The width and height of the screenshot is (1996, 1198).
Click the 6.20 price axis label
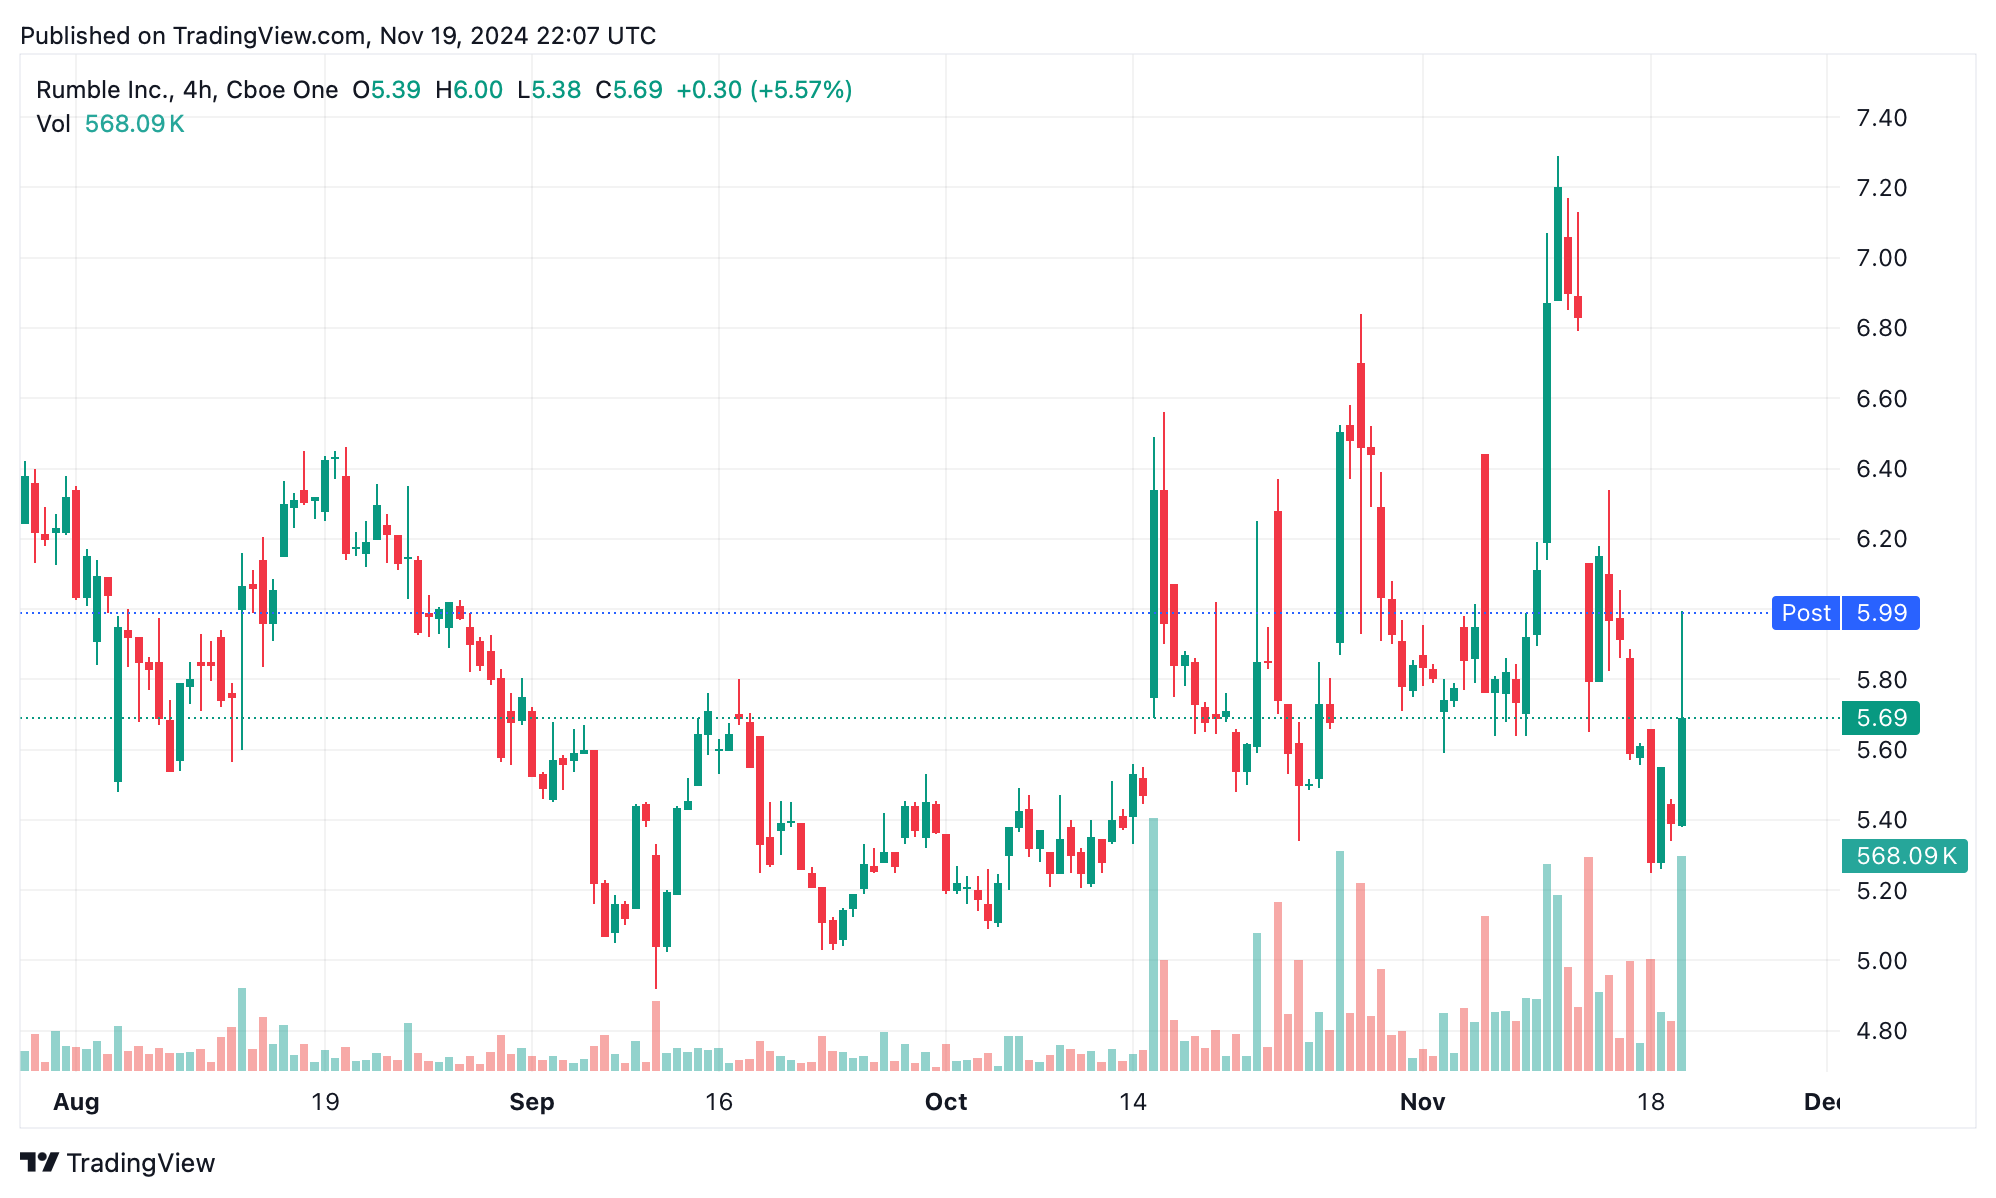[1882, 539]
